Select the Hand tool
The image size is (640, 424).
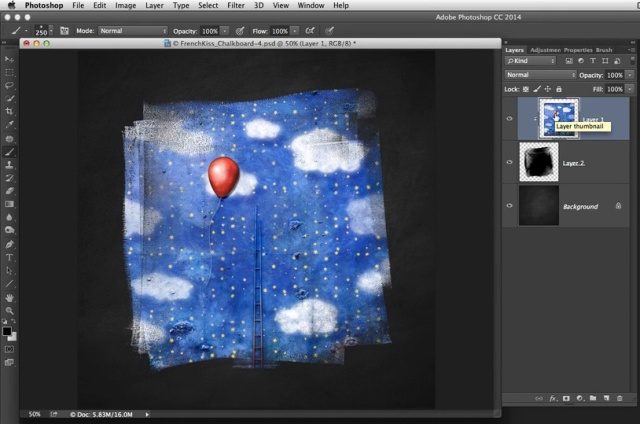(10, 297)
